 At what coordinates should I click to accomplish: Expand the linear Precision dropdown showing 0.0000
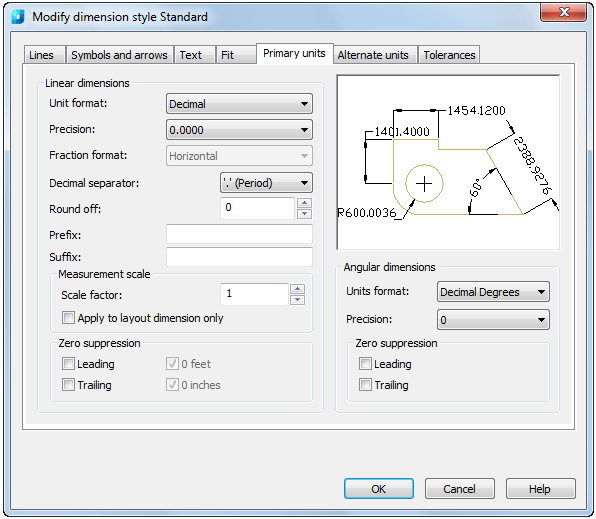pos(239,130)
